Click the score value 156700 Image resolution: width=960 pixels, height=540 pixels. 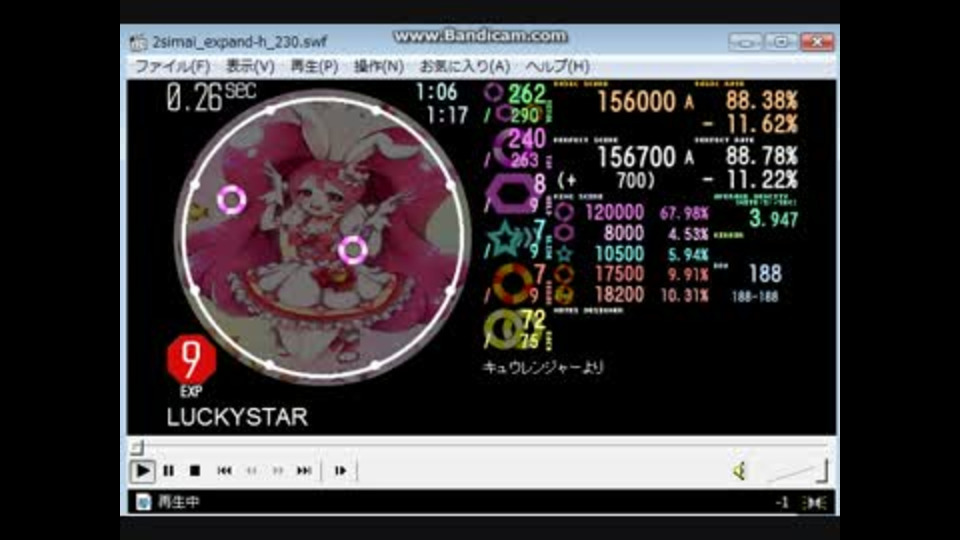click(x=636, y=157)
